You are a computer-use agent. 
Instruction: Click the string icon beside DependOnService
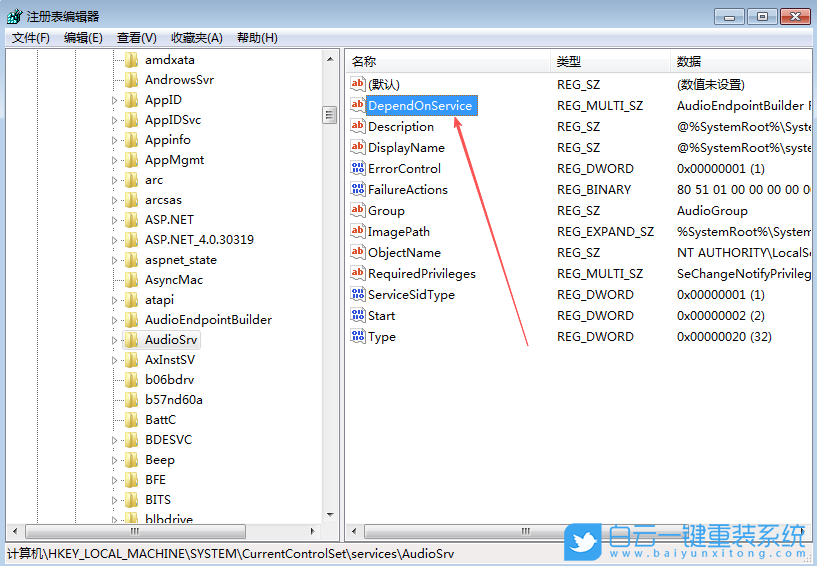(357, 105)
